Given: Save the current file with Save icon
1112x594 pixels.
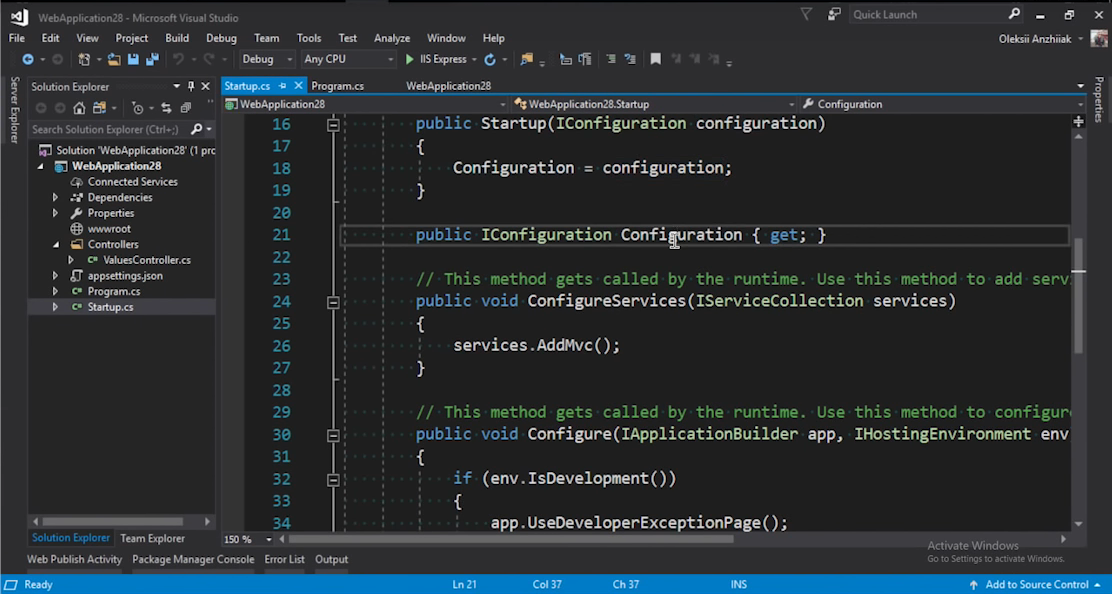Looking at the screenshot, I should point(133,60).
